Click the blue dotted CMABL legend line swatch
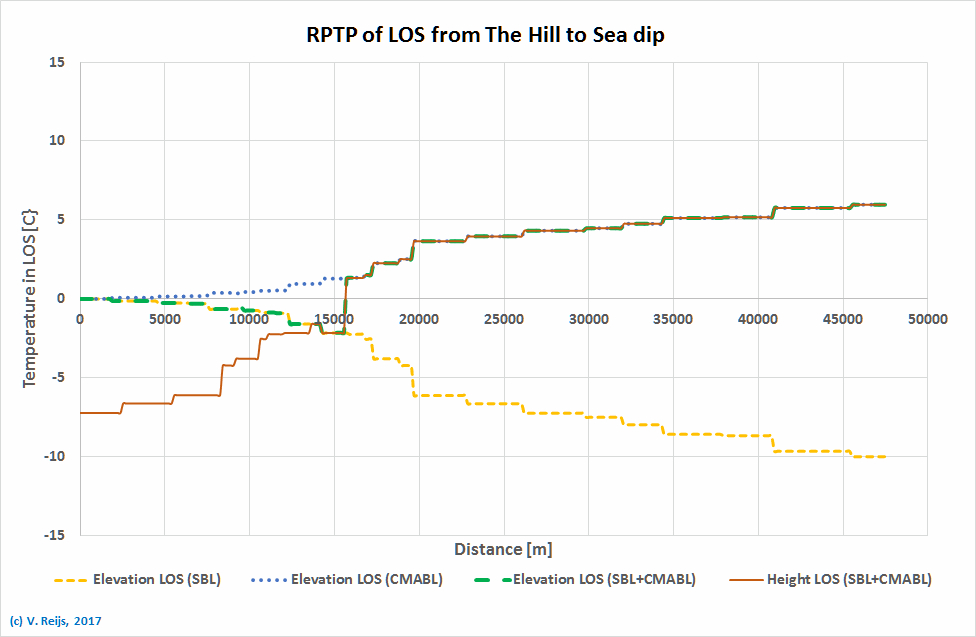This screenshot has width=976, height=637. click(x=263, y=579)
